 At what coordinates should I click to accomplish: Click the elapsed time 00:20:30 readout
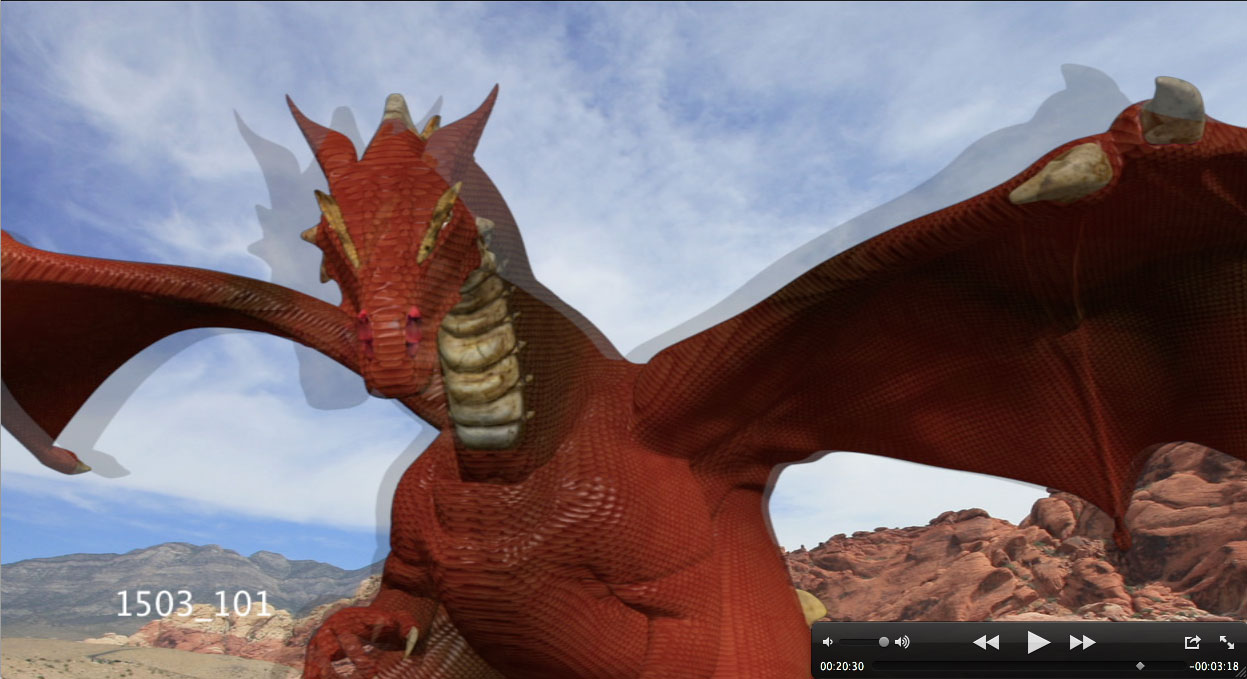point(841,666)
